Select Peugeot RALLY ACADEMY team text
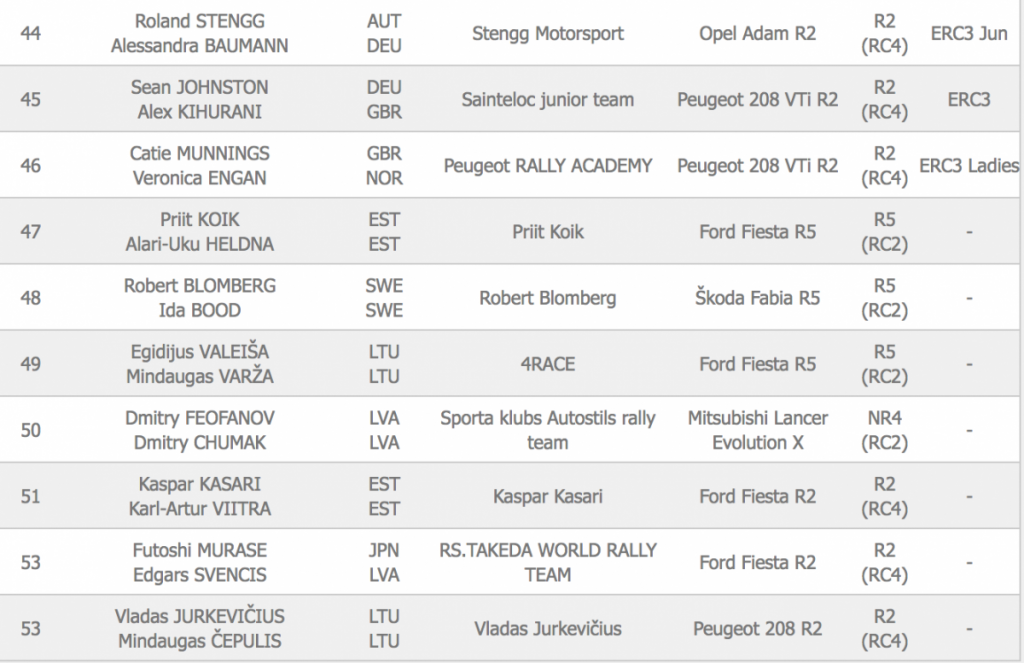 coord(547,165)
